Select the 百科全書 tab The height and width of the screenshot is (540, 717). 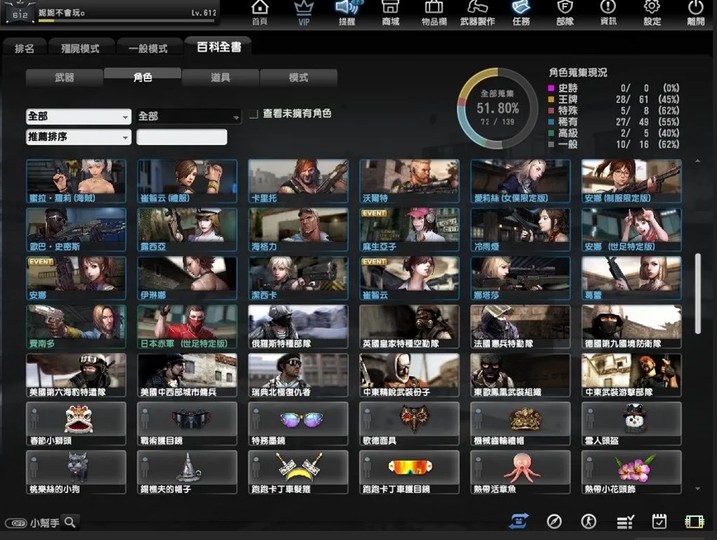pos(219,47)
